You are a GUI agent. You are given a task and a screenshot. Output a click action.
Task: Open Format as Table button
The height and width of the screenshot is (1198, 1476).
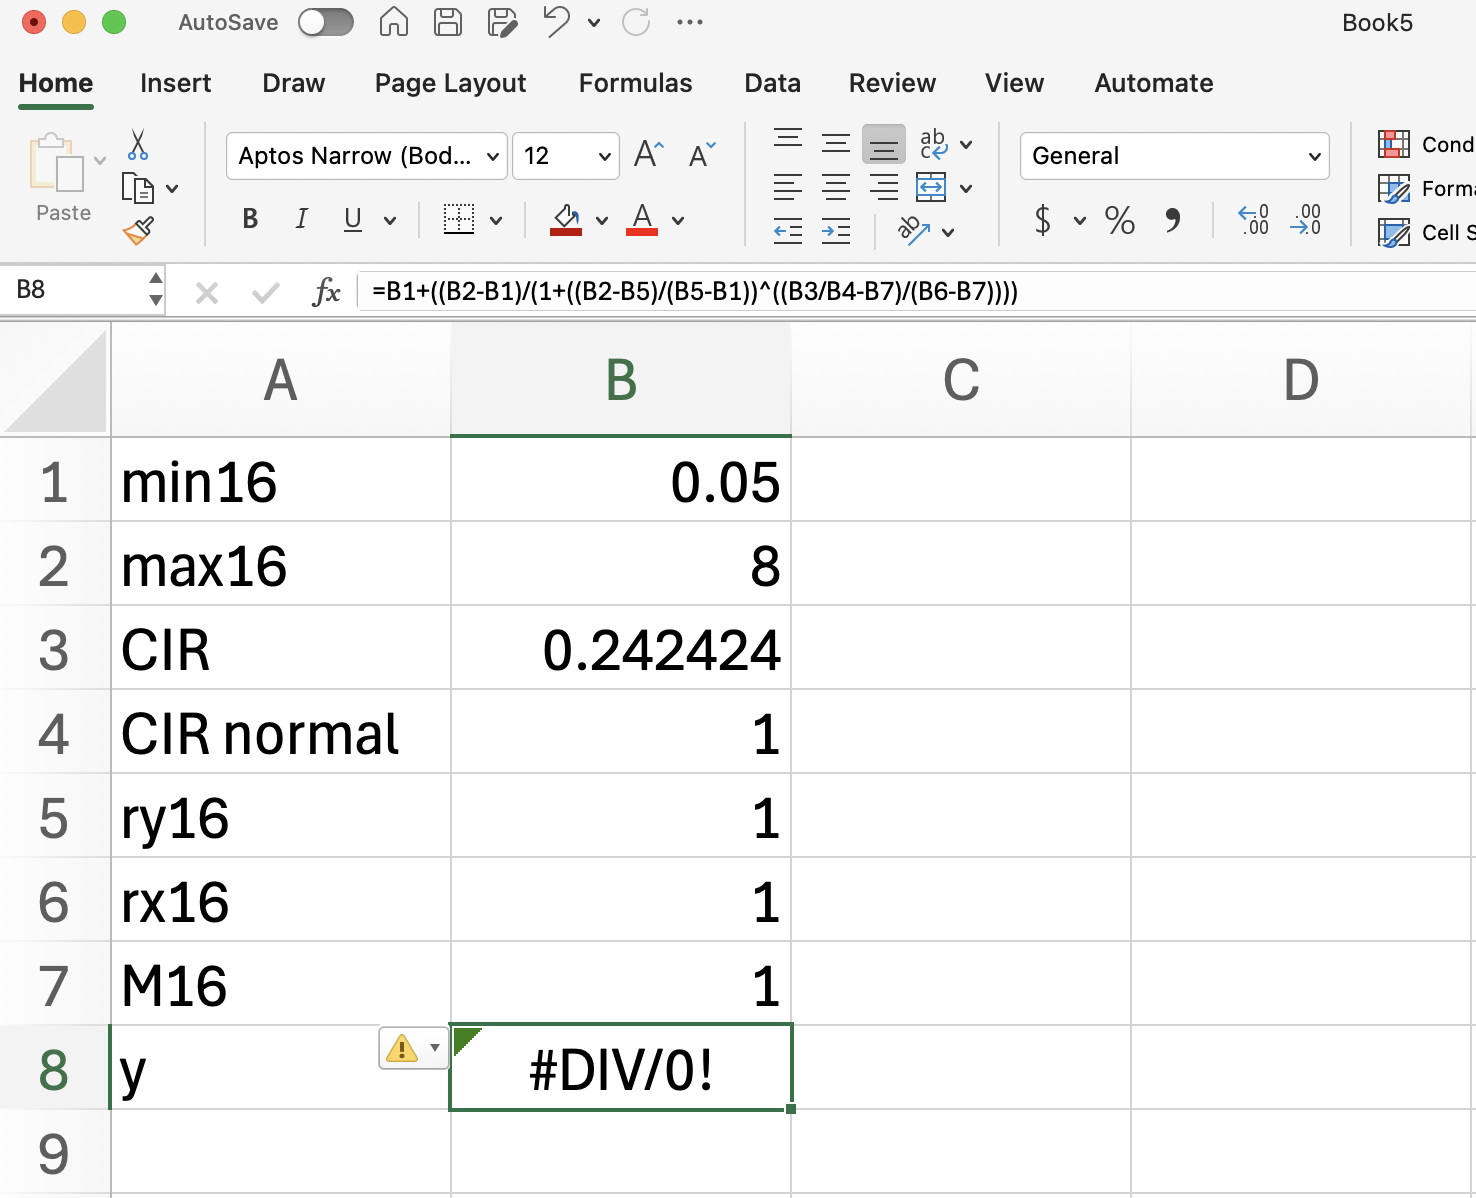1426,188
